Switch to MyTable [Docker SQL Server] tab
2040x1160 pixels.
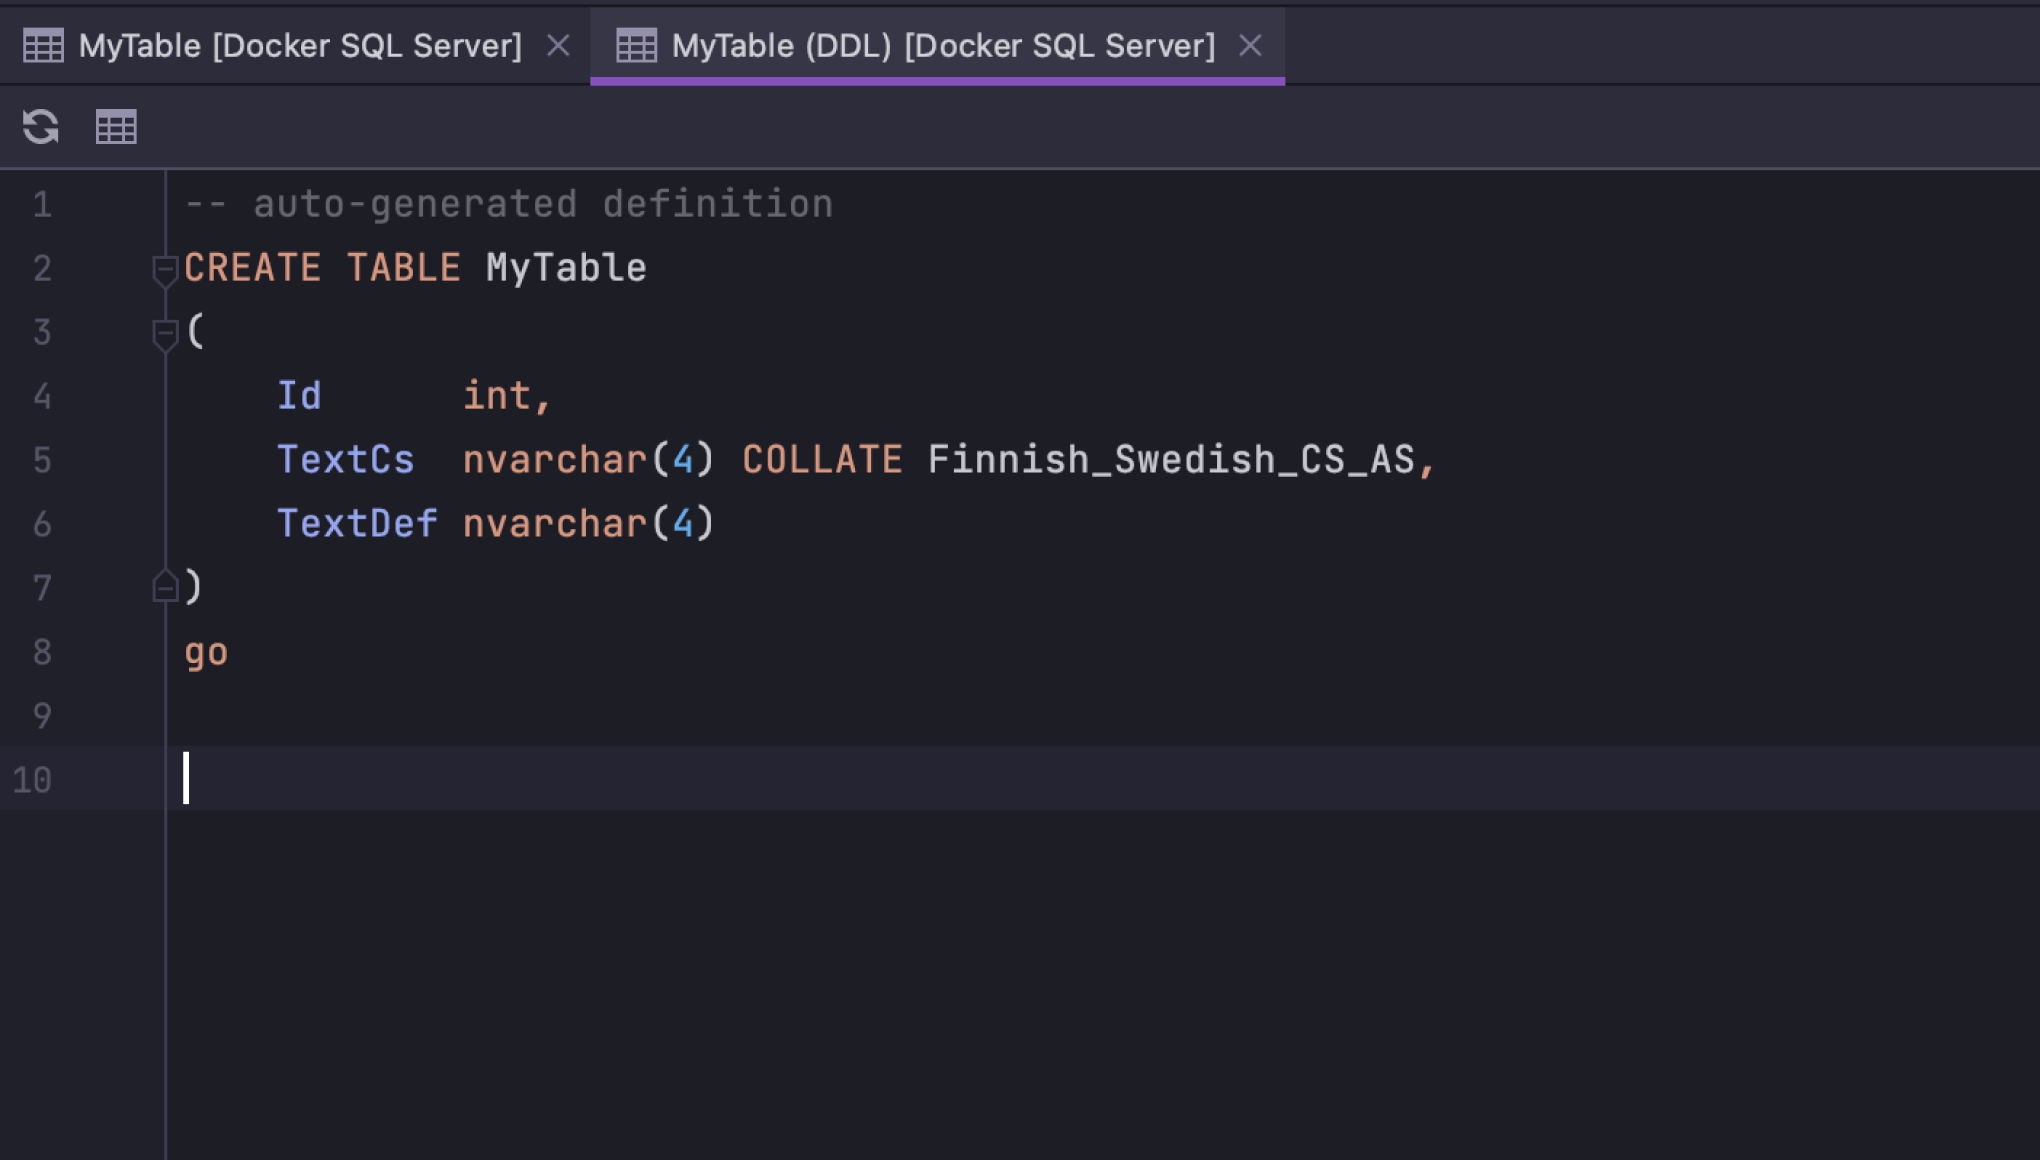pos(300,46)
